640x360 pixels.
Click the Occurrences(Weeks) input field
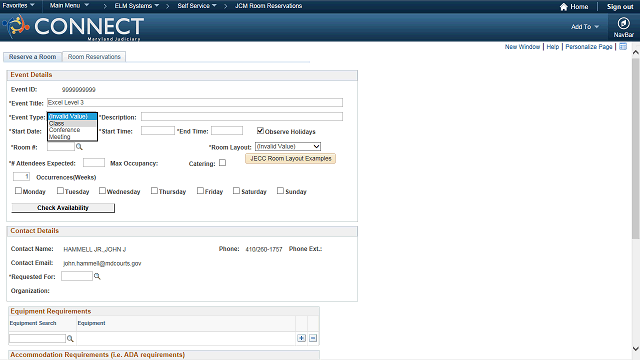coord(21,177)
